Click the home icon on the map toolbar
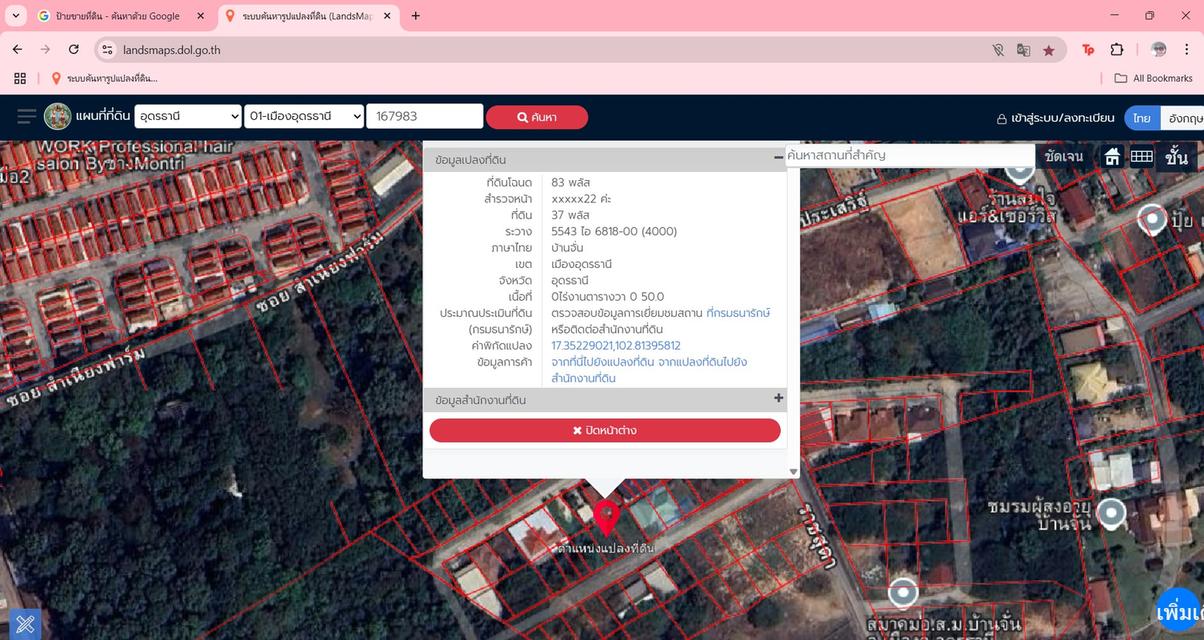 tap(1112, 157)
